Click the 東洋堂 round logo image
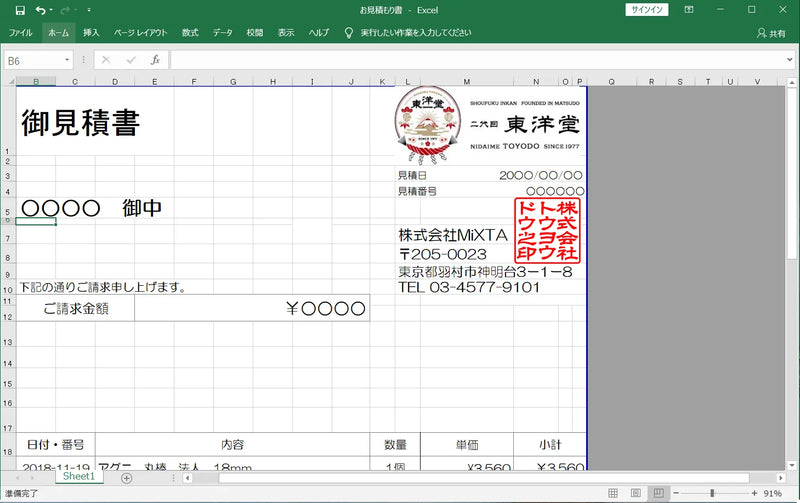800x503 pixels. (428, 125)
